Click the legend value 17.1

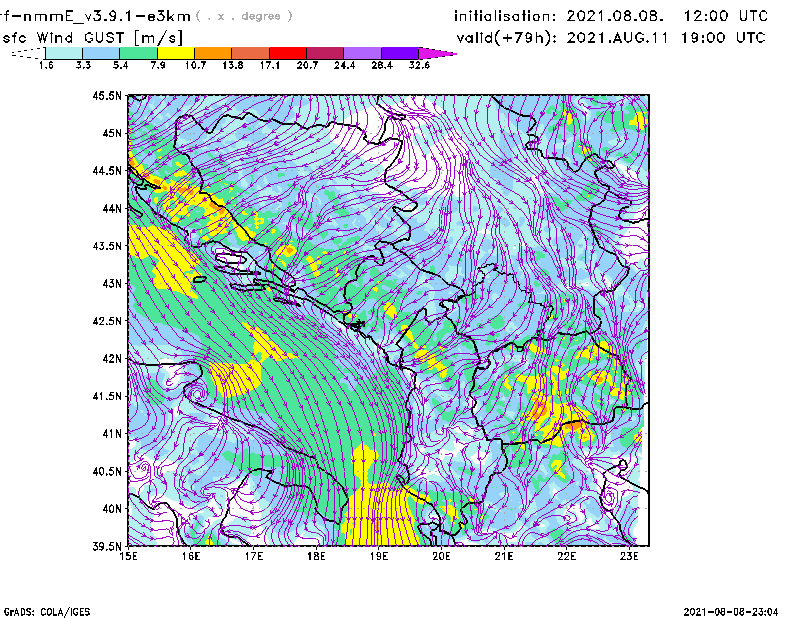coord(270,65)
